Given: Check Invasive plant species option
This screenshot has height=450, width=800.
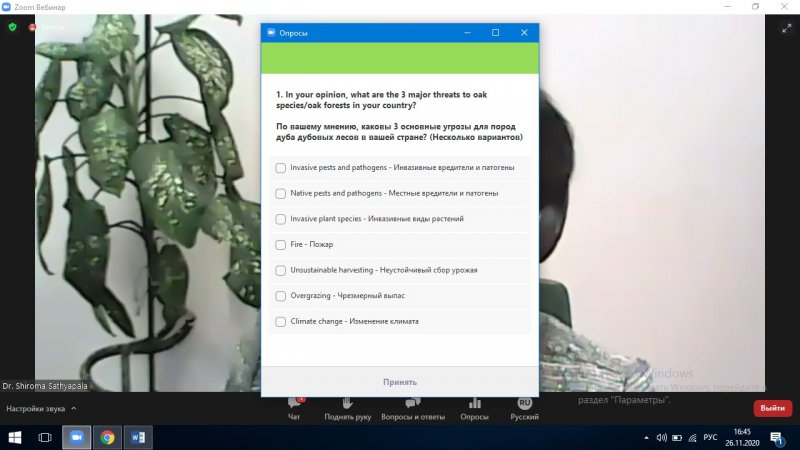Looking at the screenshot, I should (x=281, y=219).
